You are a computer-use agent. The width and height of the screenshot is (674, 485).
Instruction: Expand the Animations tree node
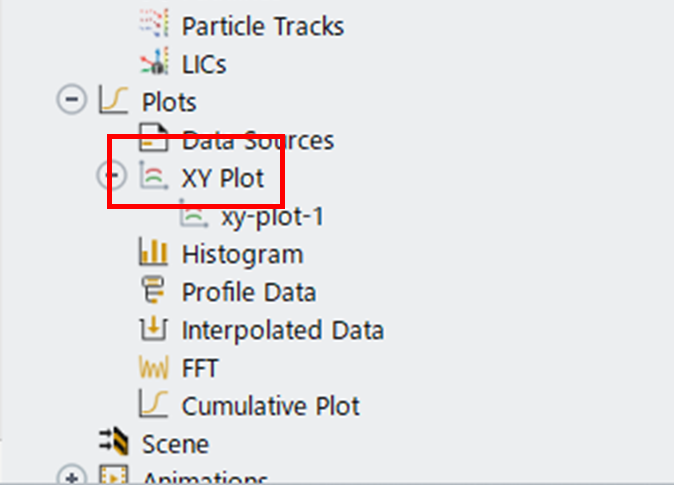pos(72,475)
